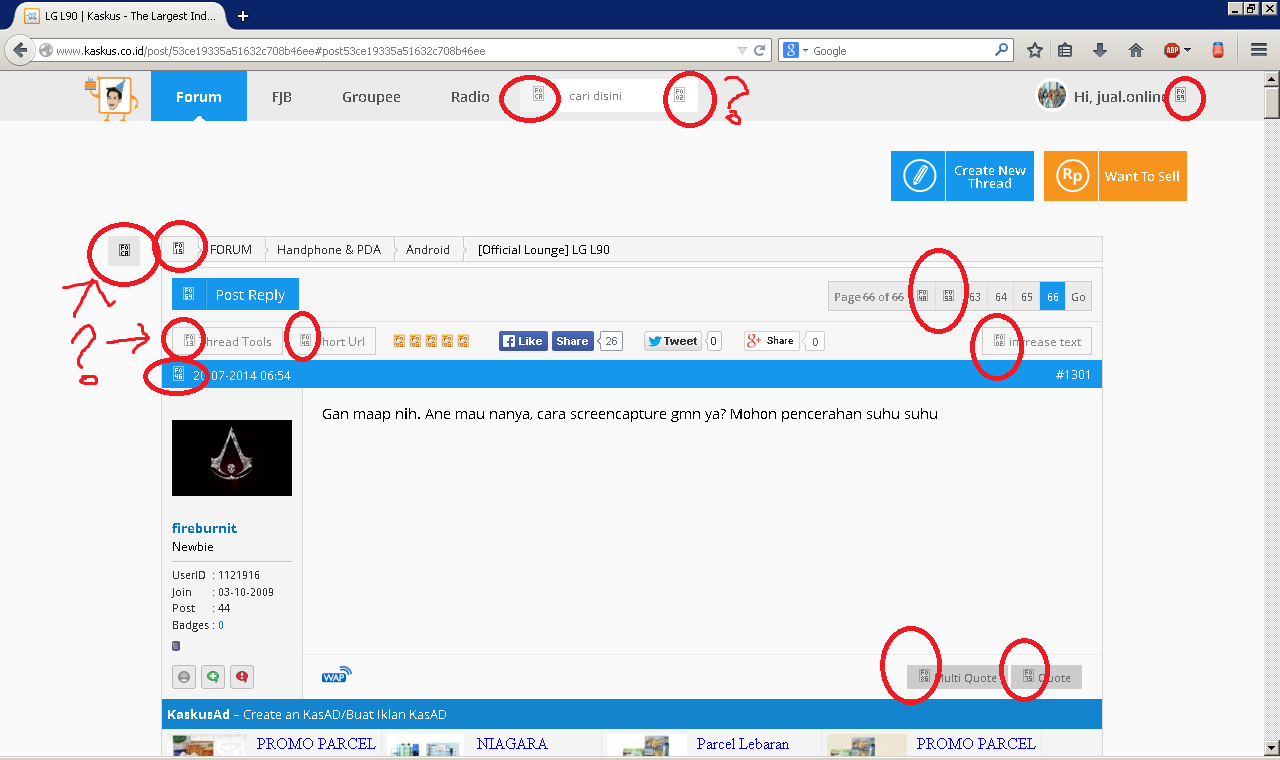Click the increase text button
This screenshot has width=1280, height=760.
pyautogui.click(x=1037, y=341)
